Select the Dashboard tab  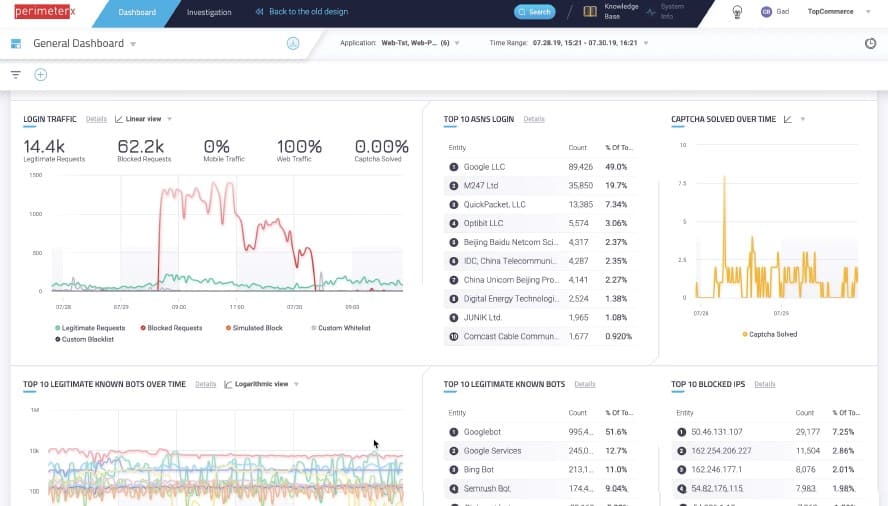[x=136, y=12]
